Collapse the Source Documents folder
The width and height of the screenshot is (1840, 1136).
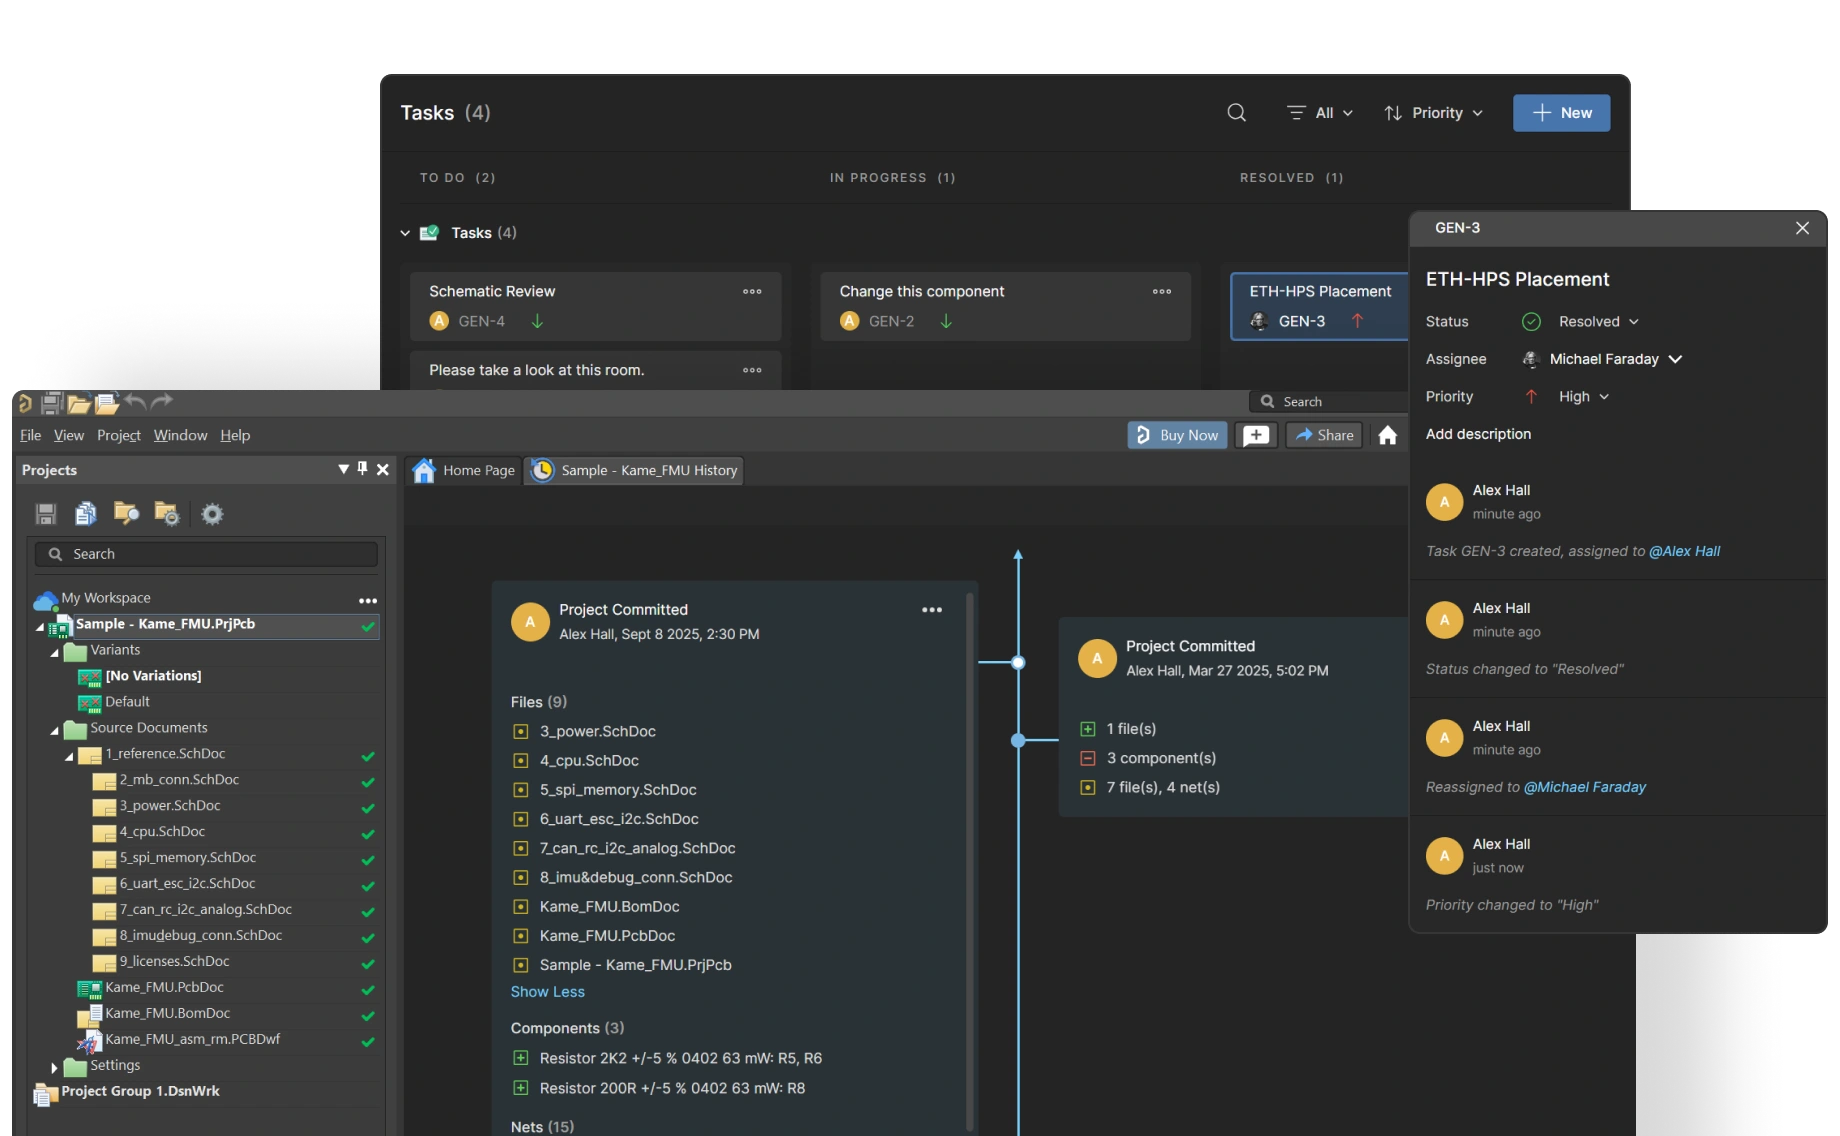(x=55, y=729)
